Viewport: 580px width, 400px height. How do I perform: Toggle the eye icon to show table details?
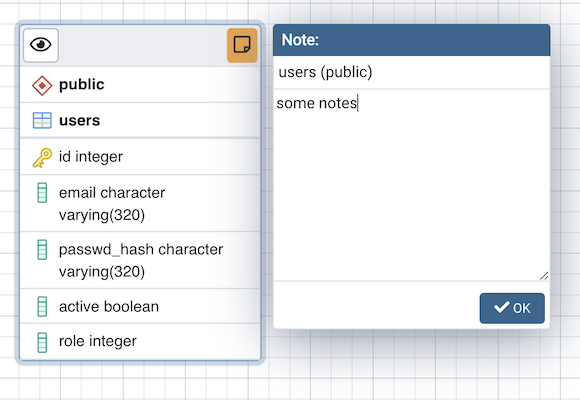click(41, 45)
